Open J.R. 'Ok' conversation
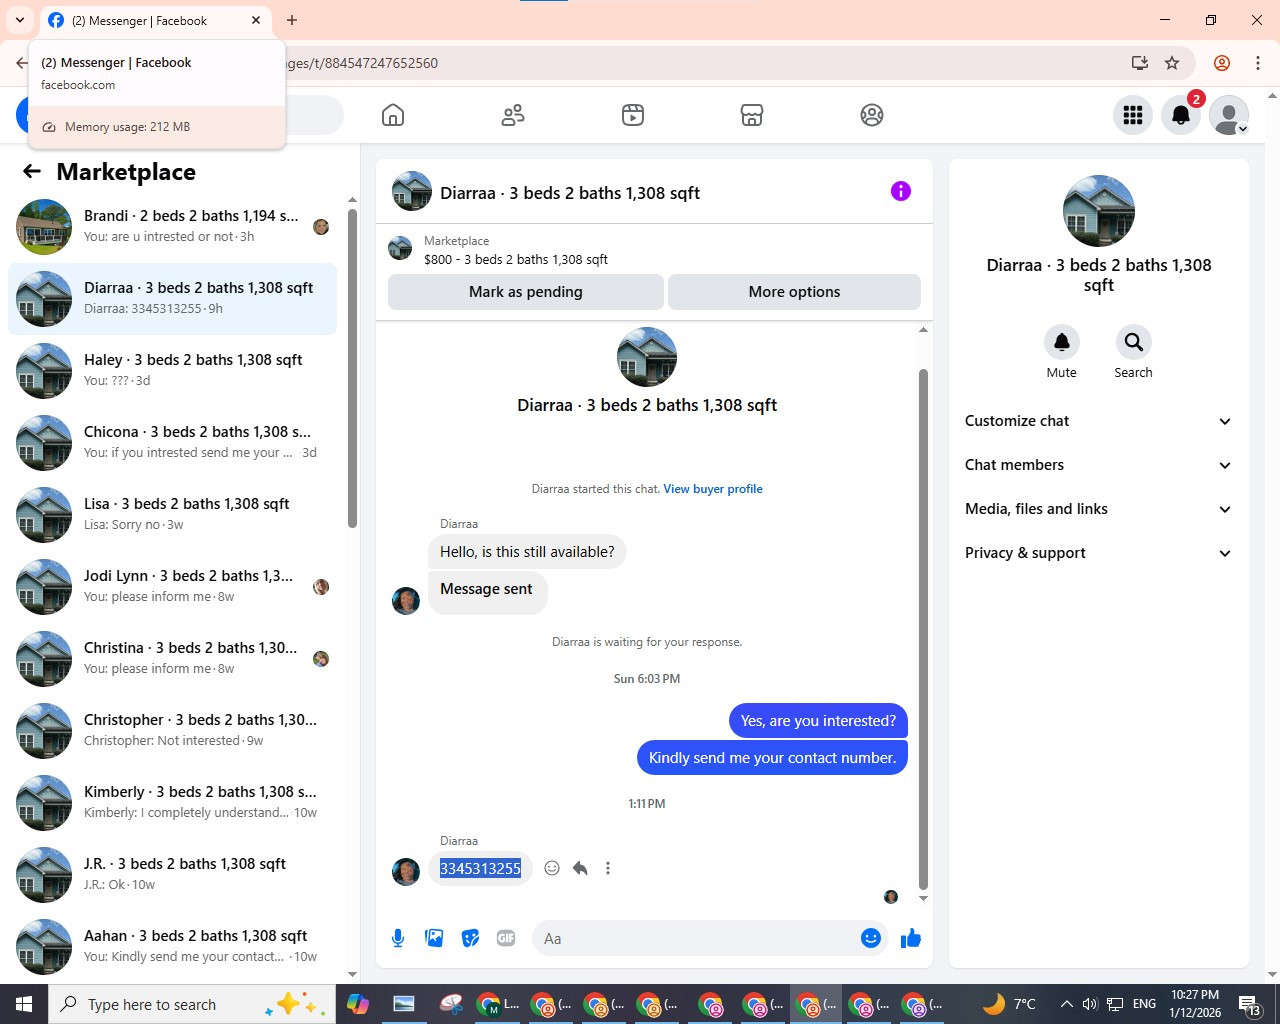Viewport: 1280px width, 1024px height. [x=172, y=875]
